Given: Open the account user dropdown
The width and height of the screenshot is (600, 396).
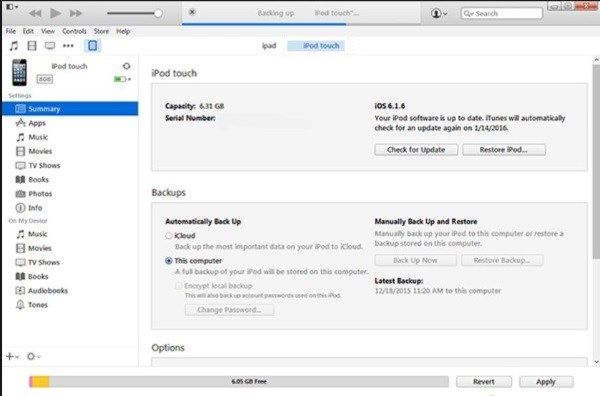Looking at the screenshot, I should coord(439,13).
